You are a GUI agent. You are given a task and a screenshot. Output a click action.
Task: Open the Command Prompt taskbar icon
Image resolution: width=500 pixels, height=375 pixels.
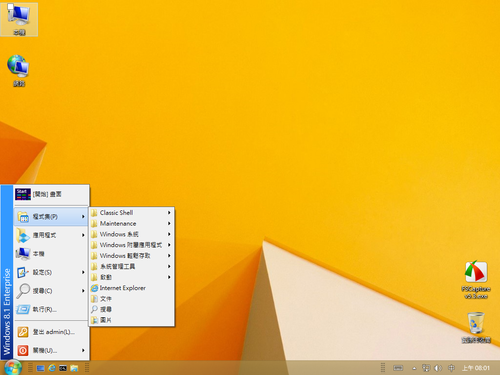63,368
